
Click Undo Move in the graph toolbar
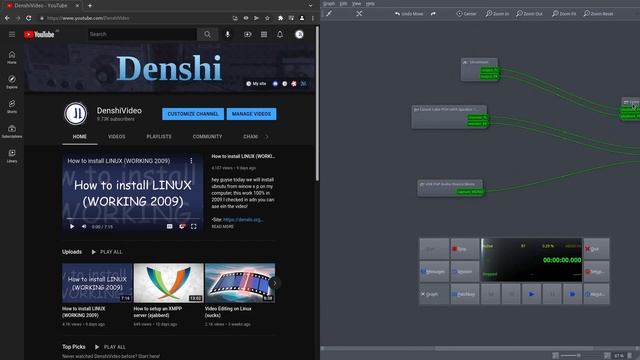tap(409, 13)
